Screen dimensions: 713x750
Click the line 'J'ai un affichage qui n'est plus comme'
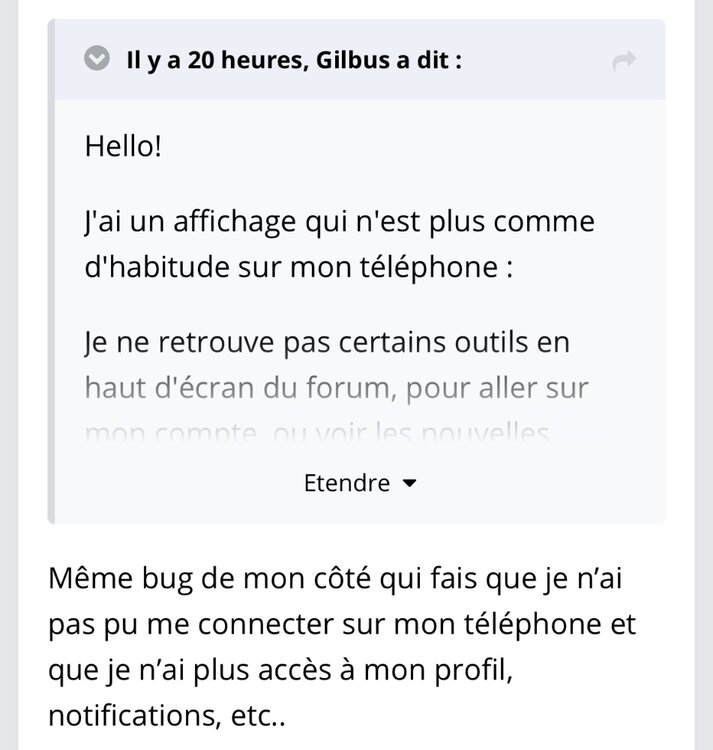(339, 220)
